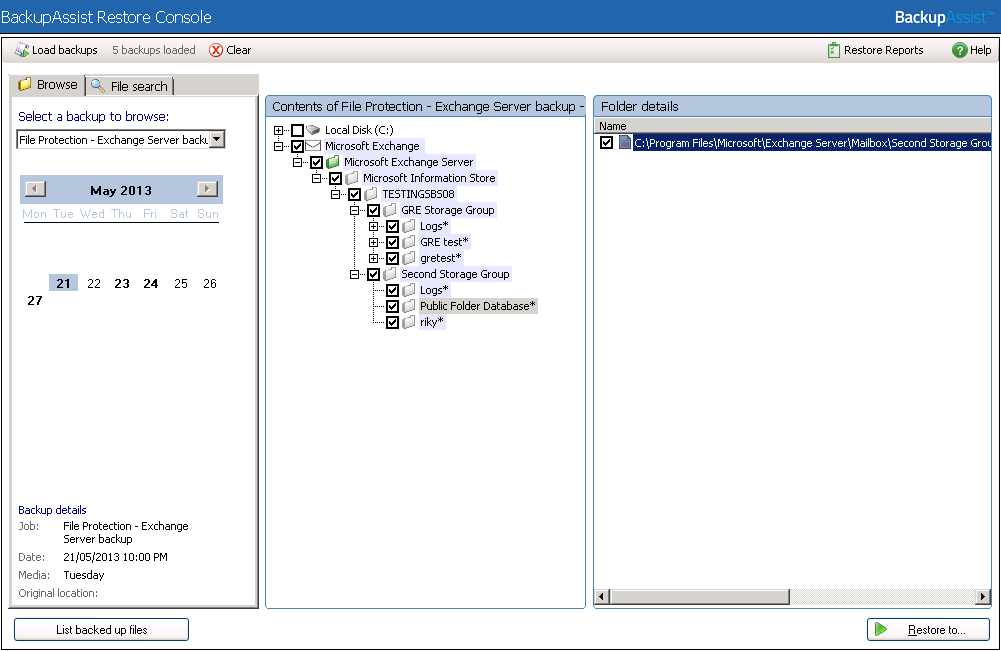The image size is (1001, 651).
Task: Click the right scroll arrow in Folder details
Action: coord(983,597)
